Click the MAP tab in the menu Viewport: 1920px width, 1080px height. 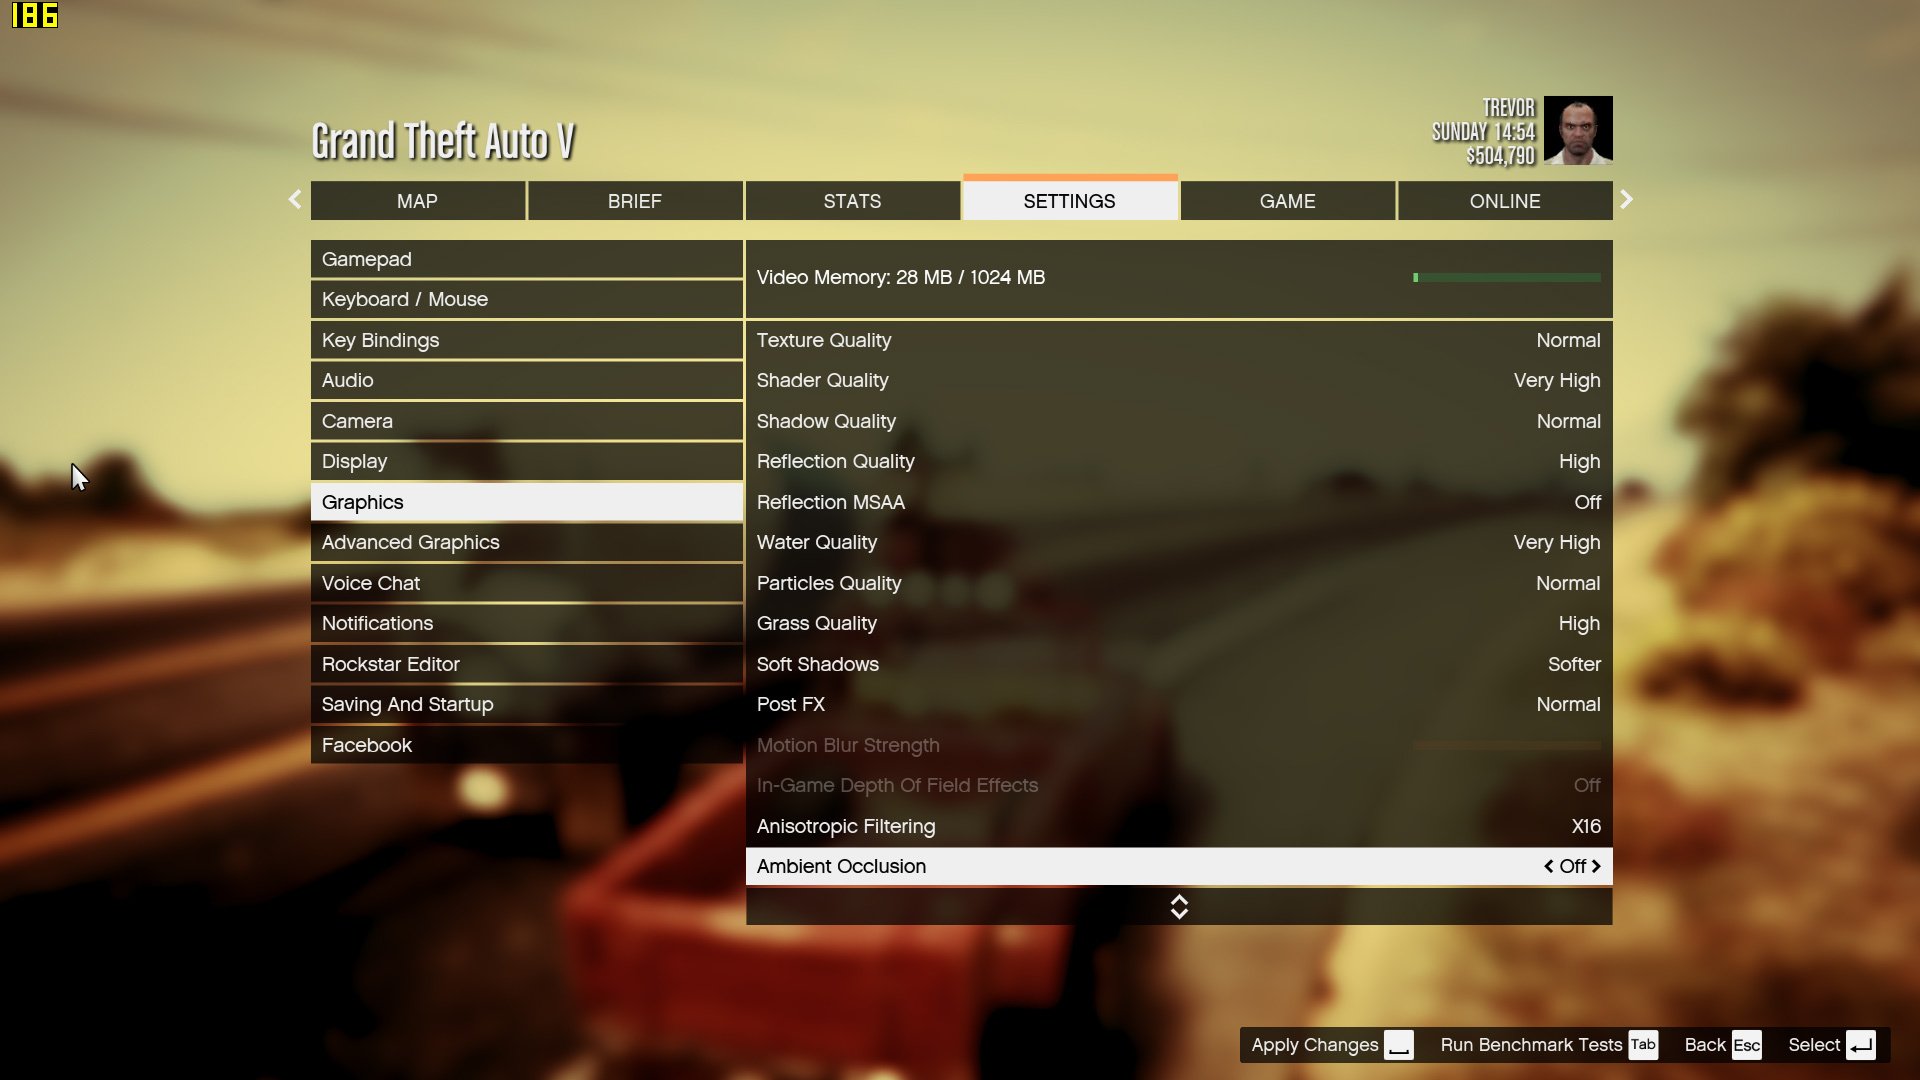(418, 200)
